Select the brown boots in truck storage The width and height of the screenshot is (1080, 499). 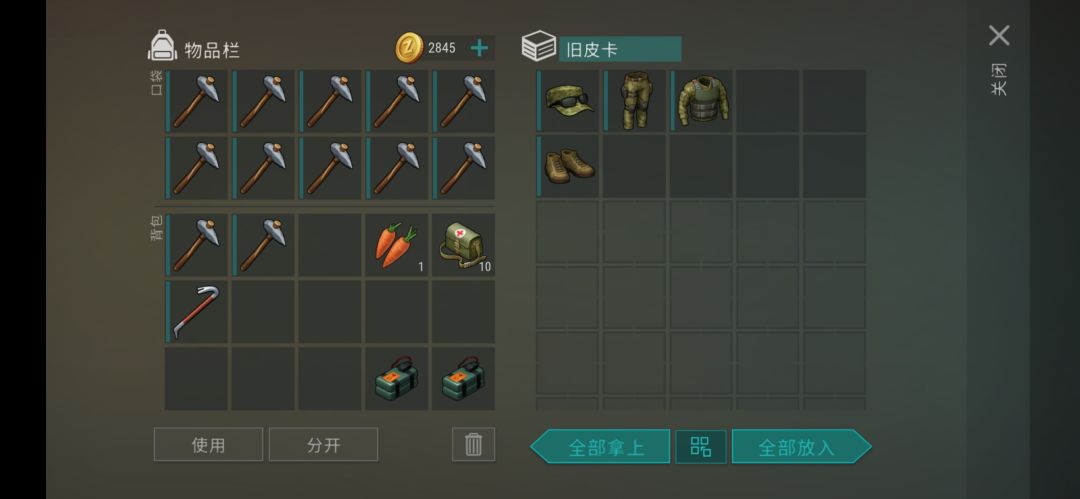point(568,167)
